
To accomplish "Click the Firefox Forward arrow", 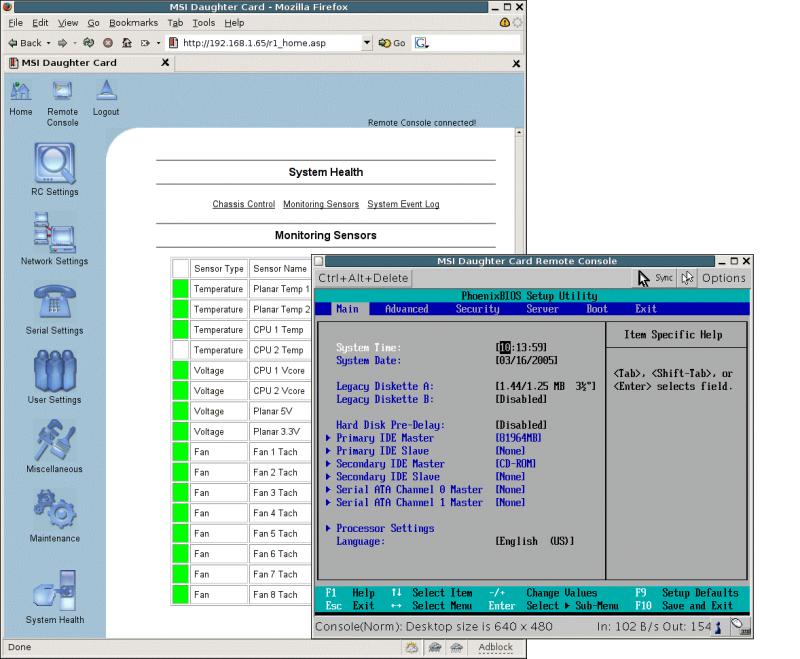I will tap(63, 43).
